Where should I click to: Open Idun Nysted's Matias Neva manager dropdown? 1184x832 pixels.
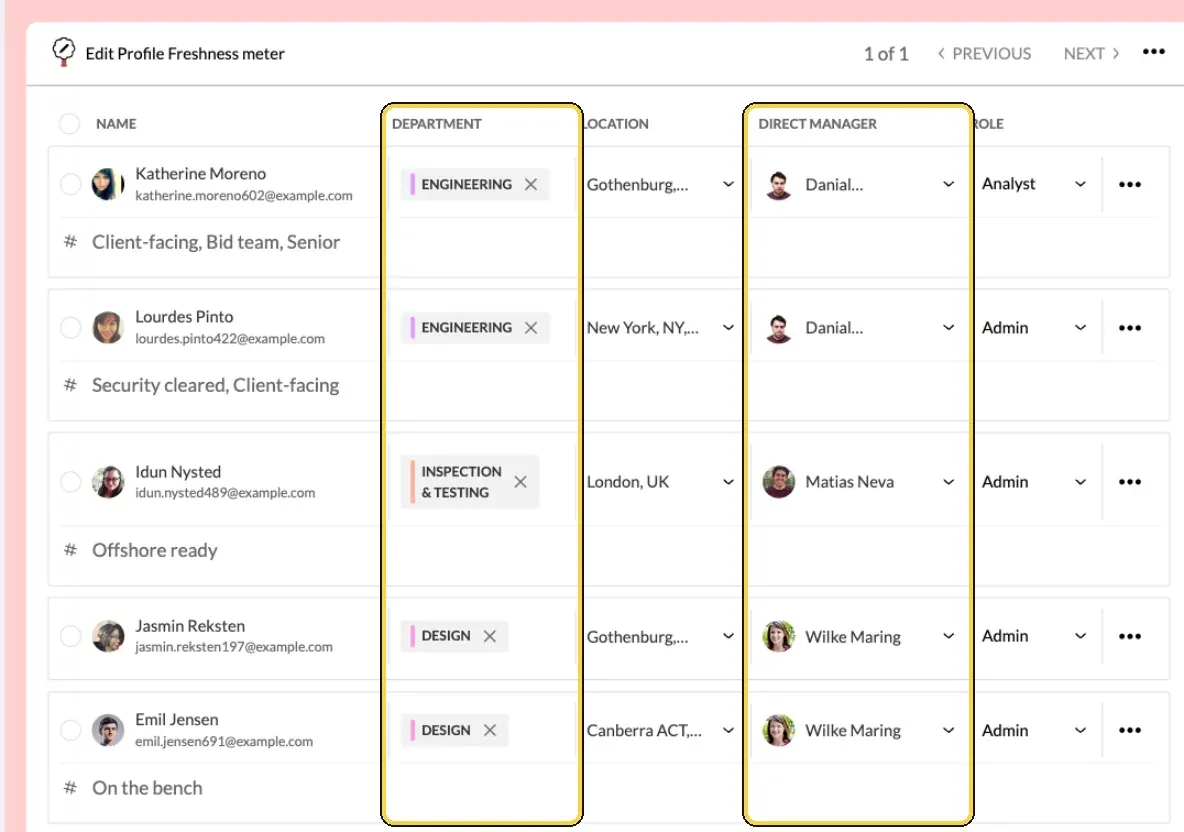tap(948, 482)
